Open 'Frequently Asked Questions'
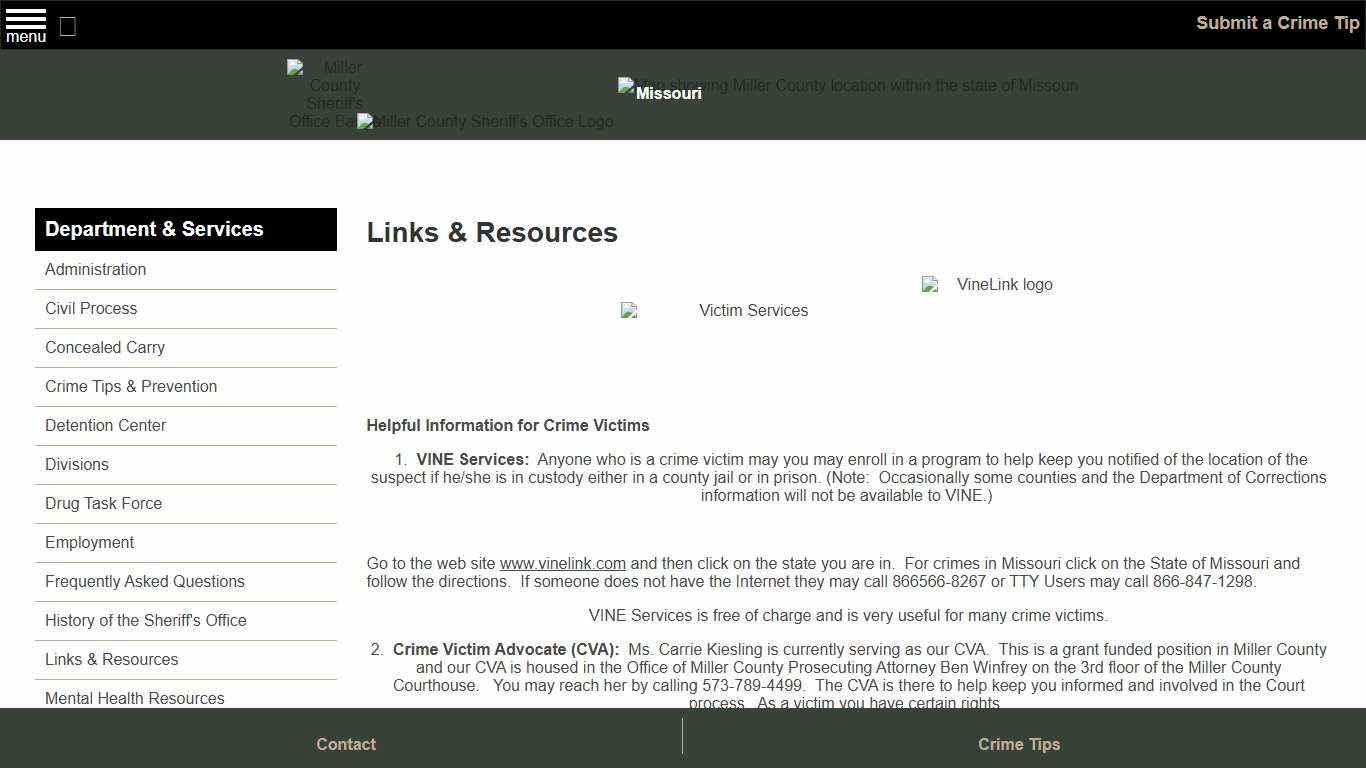 [x=144, y=581]
